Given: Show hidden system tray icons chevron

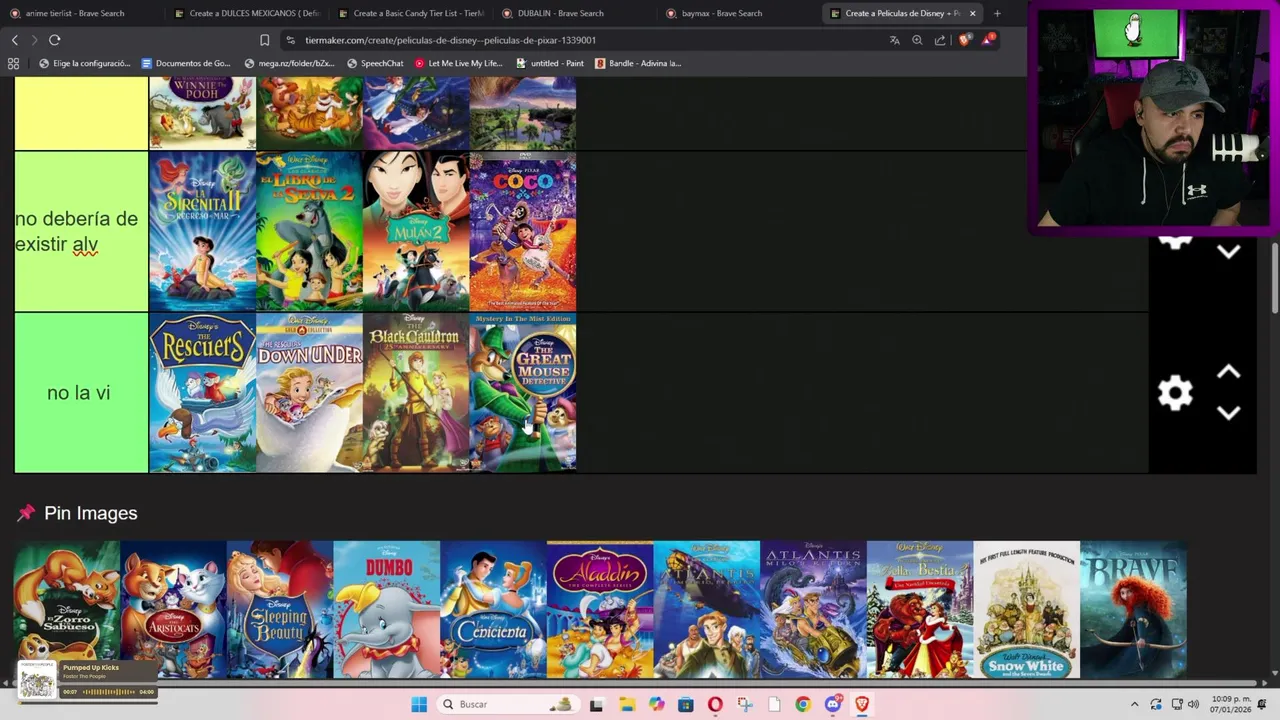Looking at the screenshot, I should click(x=1134, y=704).
